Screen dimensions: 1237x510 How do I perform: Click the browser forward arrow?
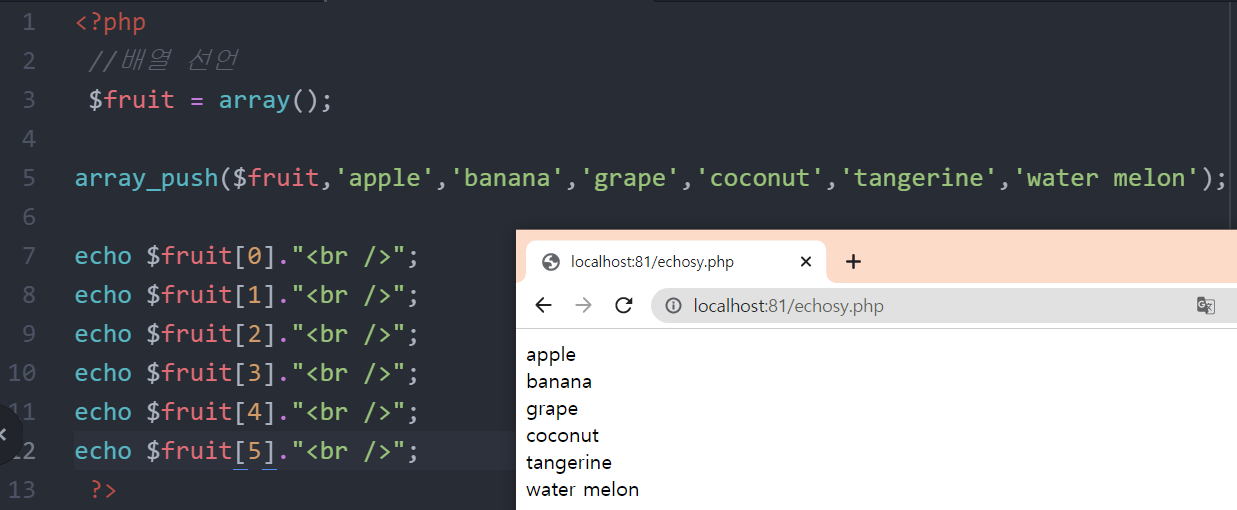point(584,306)
